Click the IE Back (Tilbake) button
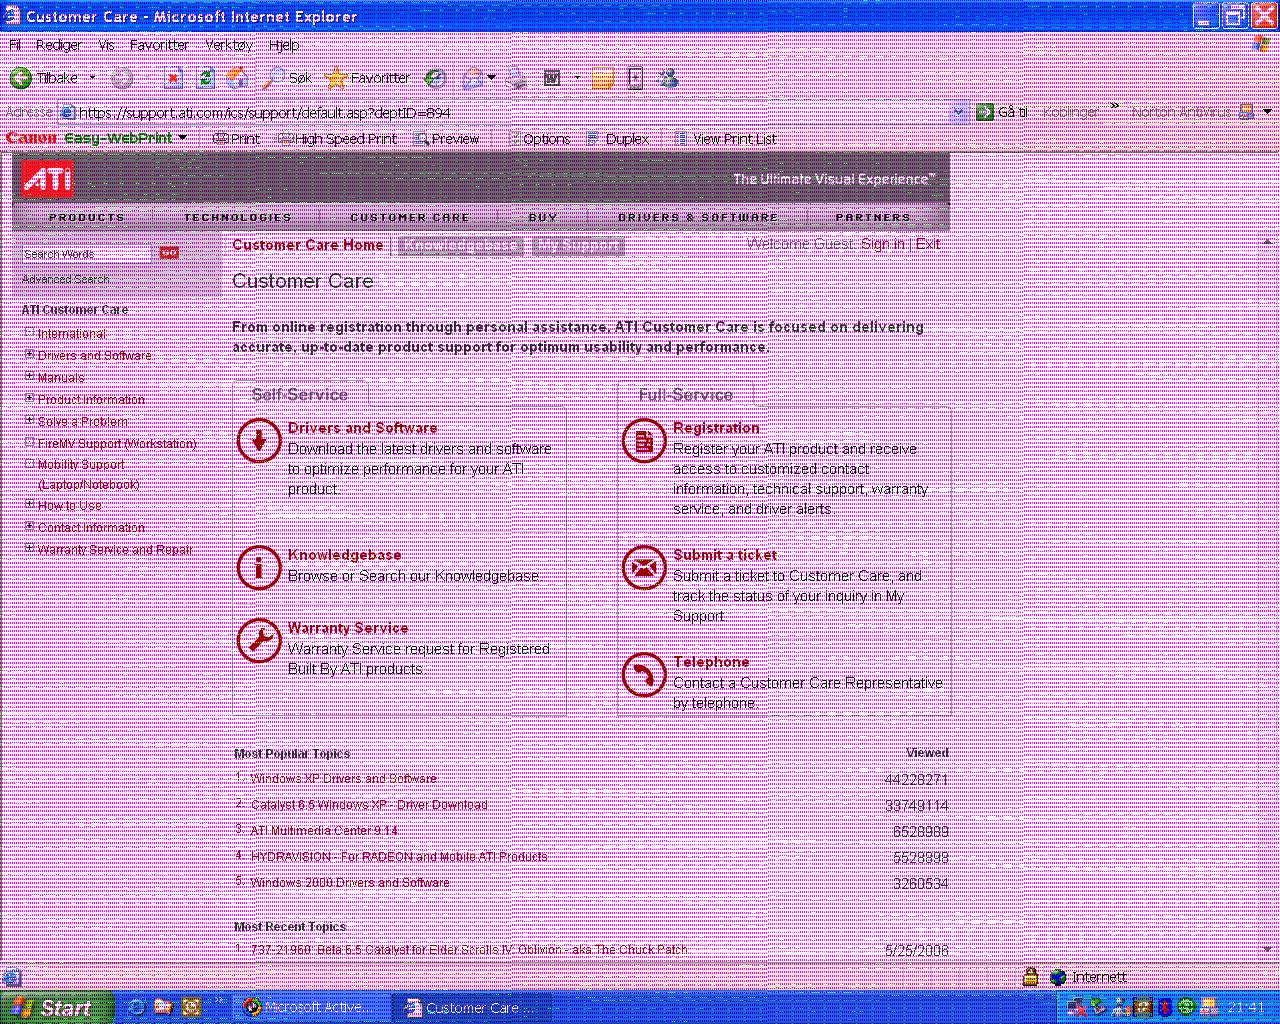This screenshot has height=1024, width=1280. click(44, 78)
